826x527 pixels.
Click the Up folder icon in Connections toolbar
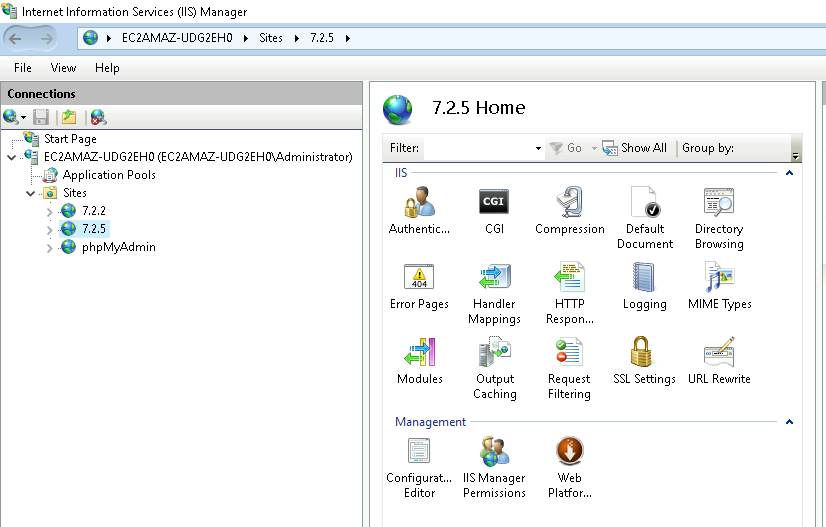(x=69, y=117)
